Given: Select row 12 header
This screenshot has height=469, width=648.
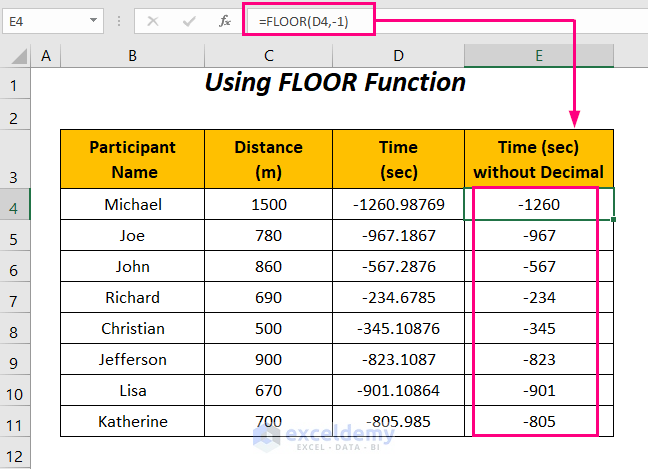Looking at the screenshot, I should 14,453.
